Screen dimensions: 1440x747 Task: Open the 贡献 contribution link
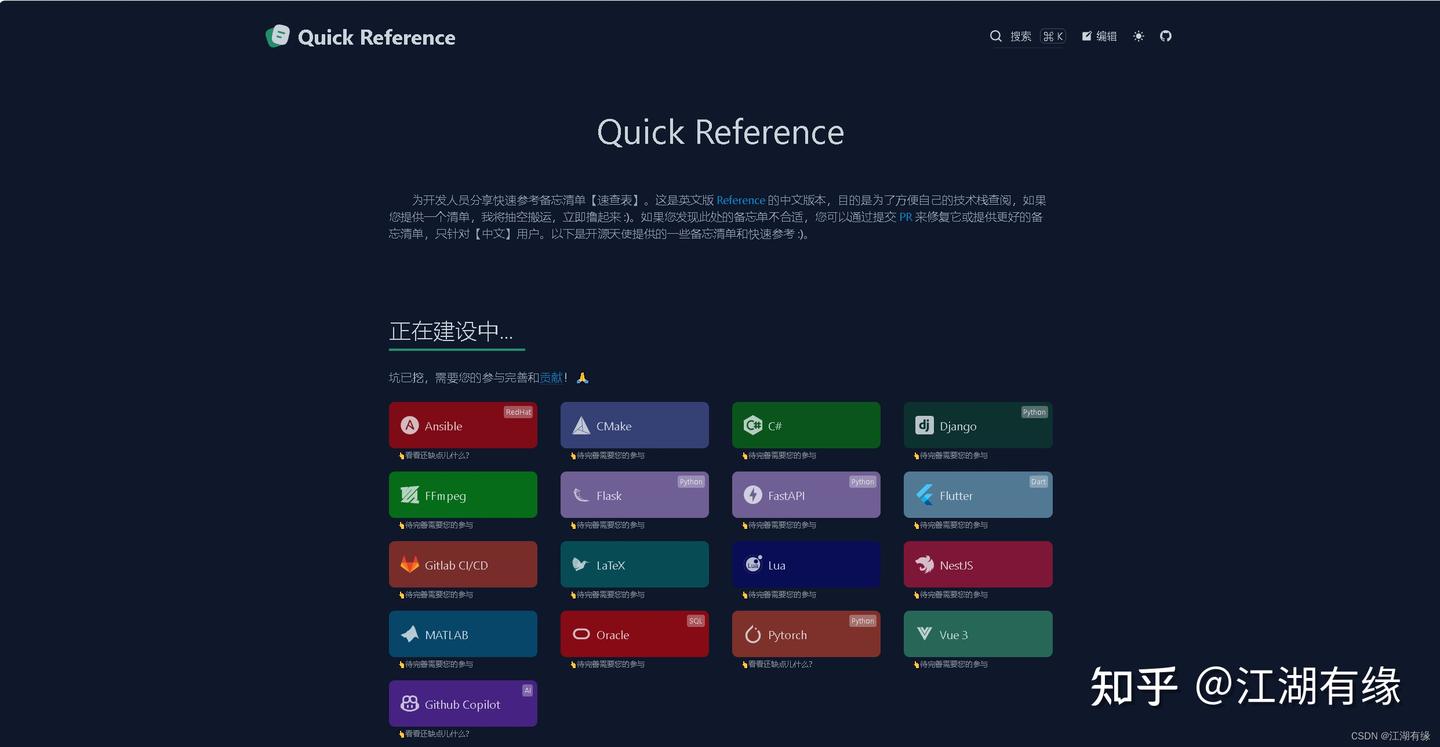point(551,377)
